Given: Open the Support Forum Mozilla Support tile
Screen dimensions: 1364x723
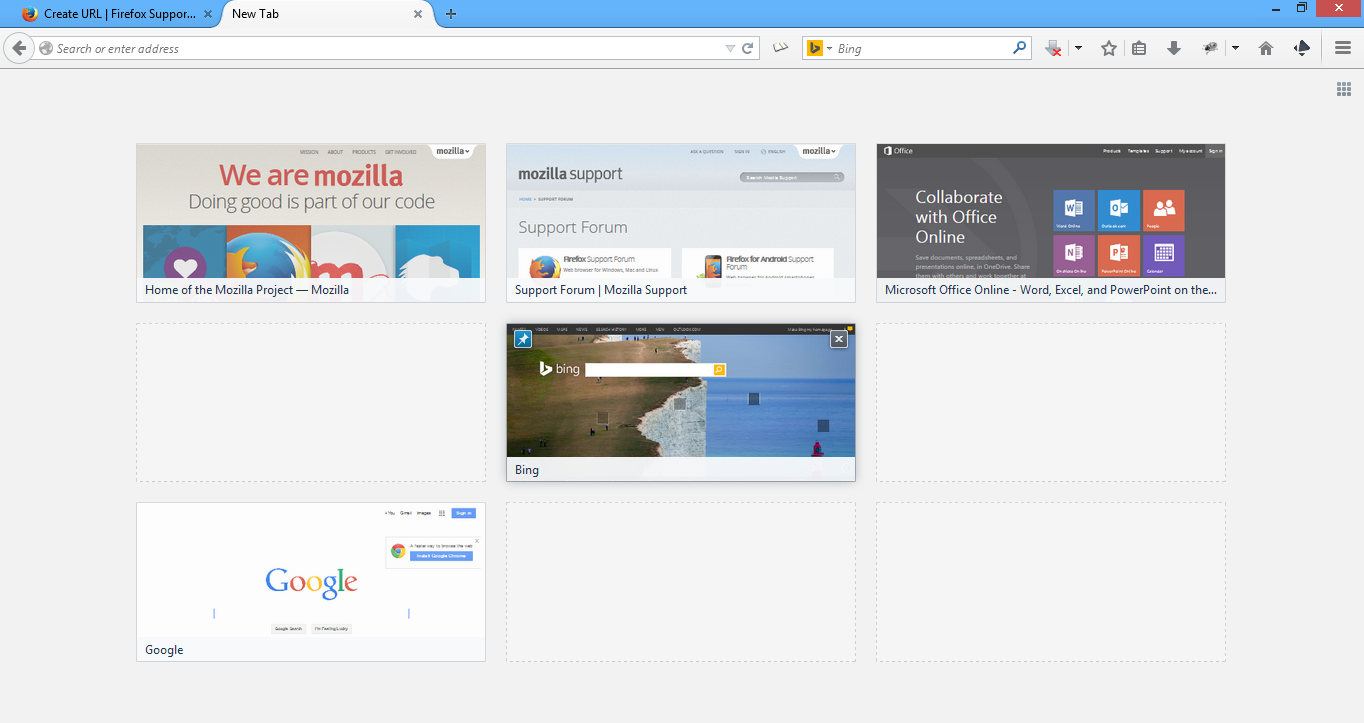Looking at the screenshot, I should (681, 223).
